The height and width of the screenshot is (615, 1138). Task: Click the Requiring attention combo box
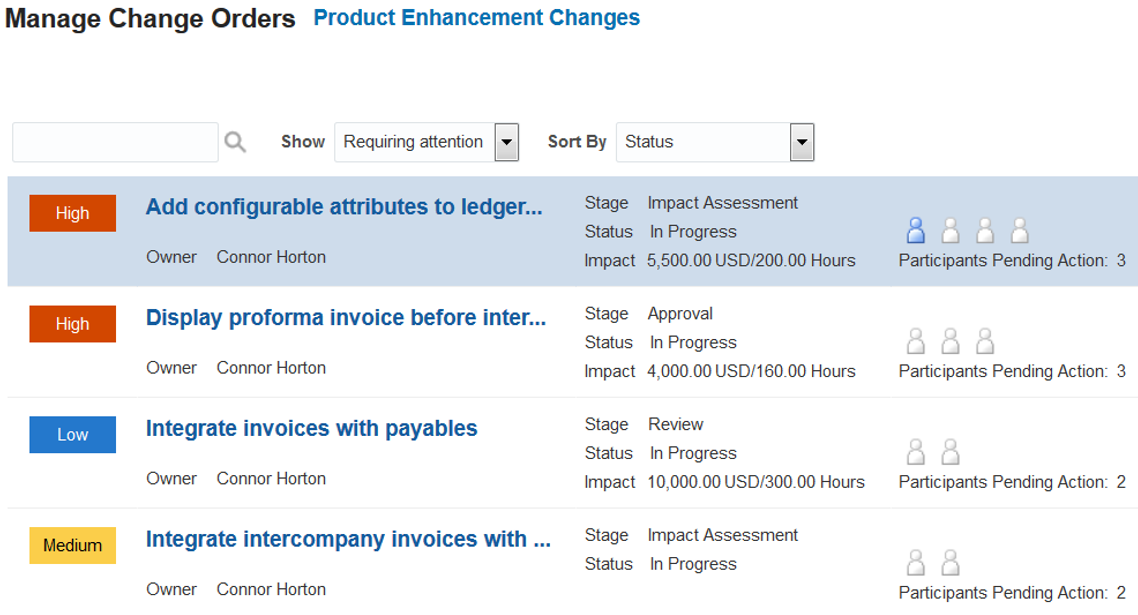point(414,142)
